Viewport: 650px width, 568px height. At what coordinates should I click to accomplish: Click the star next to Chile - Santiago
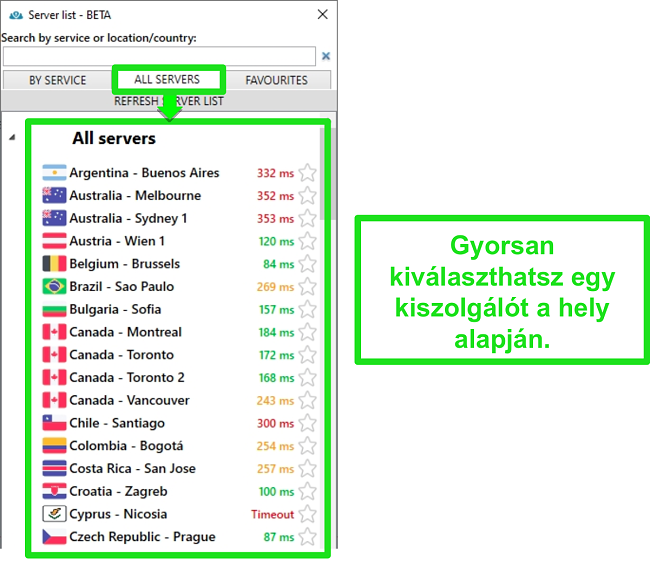pyautogui.click(x=307, y=423)
